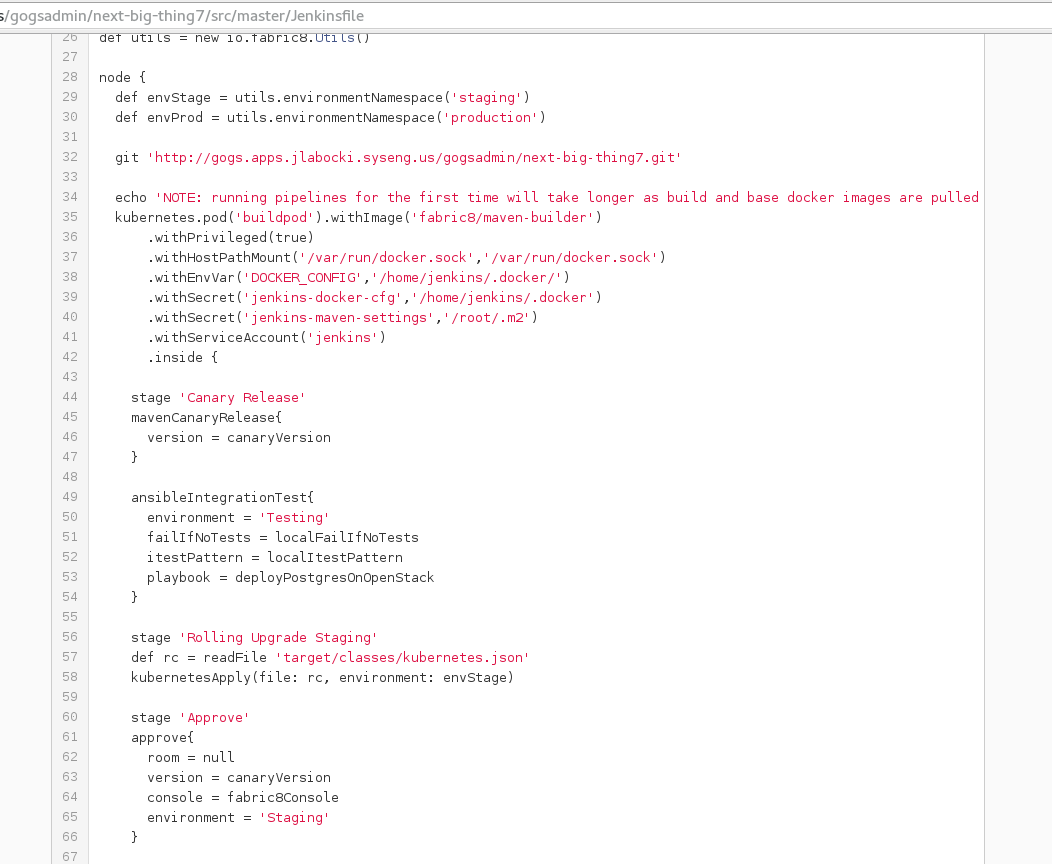Screen dimensions: 1052x864
Task: Jump to line number 44
Action: tap(70, 397)
